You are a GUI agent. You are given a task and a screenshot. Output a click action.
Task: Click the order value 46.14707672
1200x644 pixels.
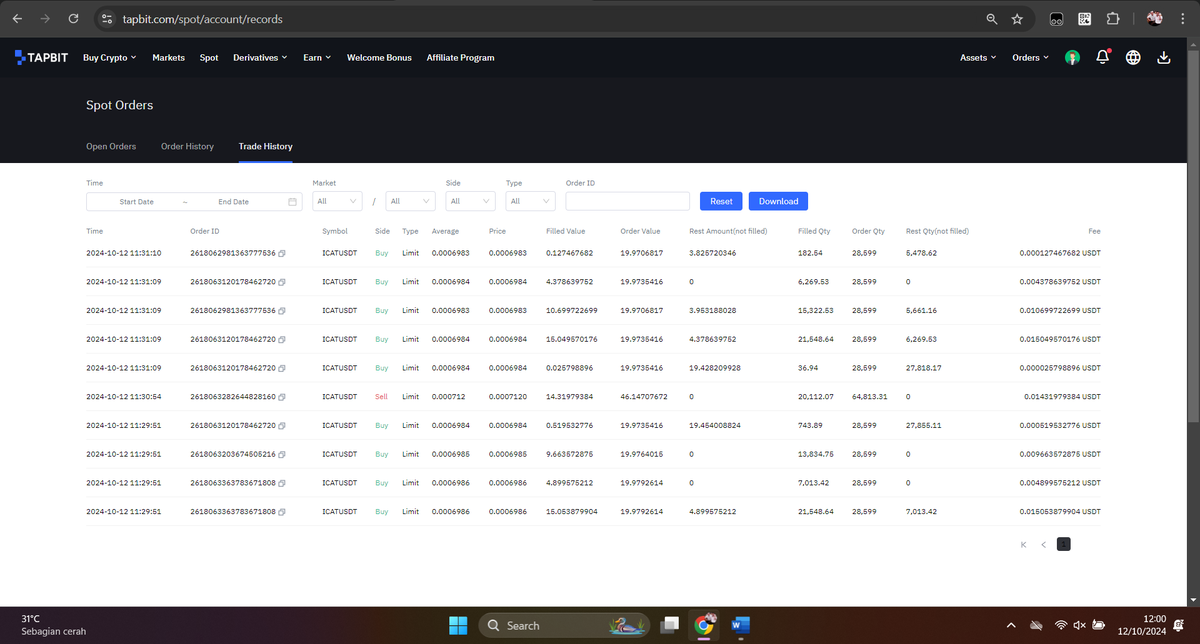(643, 397)
